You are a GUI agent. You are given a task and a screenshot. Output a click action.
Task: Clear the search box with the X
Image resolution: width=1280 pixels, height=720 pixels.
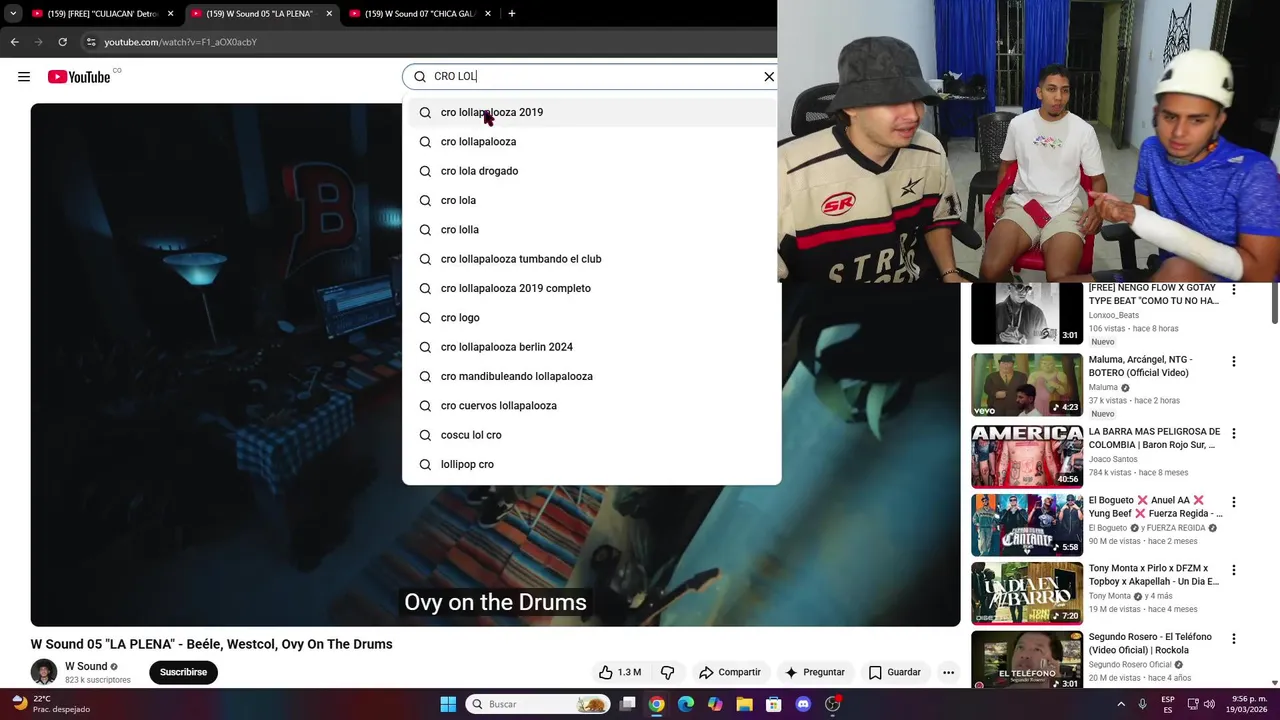[769, 77]
